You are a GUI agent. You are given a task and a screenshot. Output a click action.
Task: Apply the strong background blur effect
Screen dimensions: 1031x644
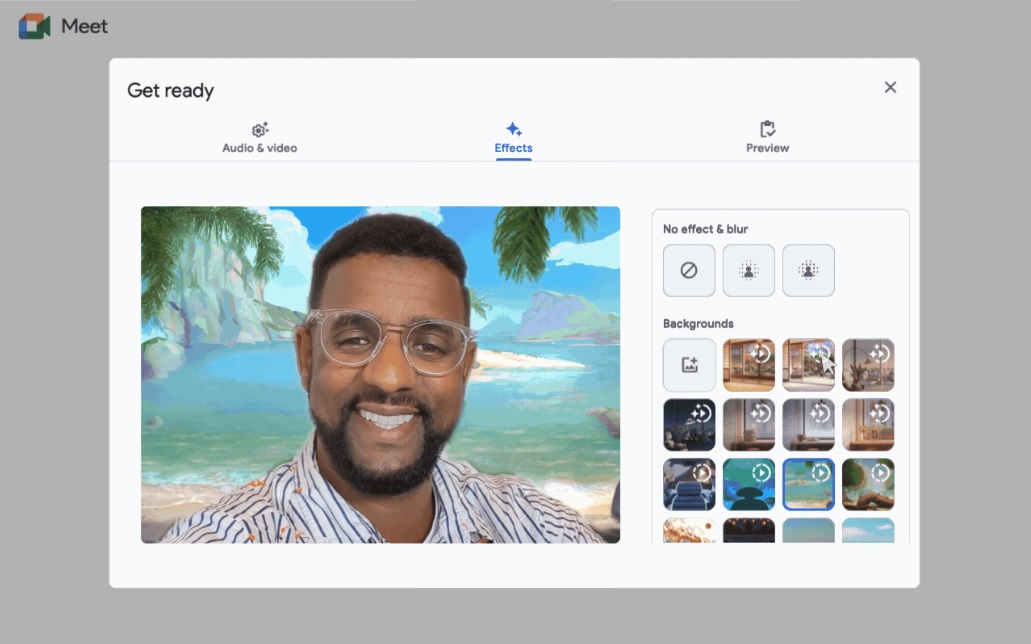click(808, 270)
